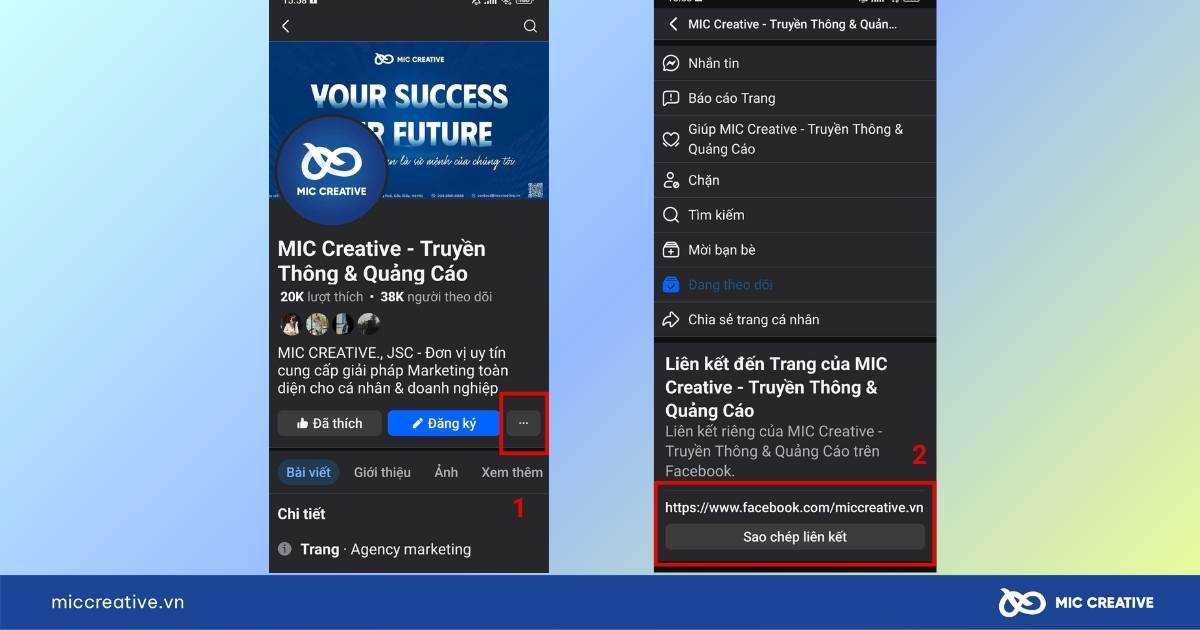The height and width of the screenshot is (630, 1200).
Task: Click the Agency marketing category text
Action: 410,549
